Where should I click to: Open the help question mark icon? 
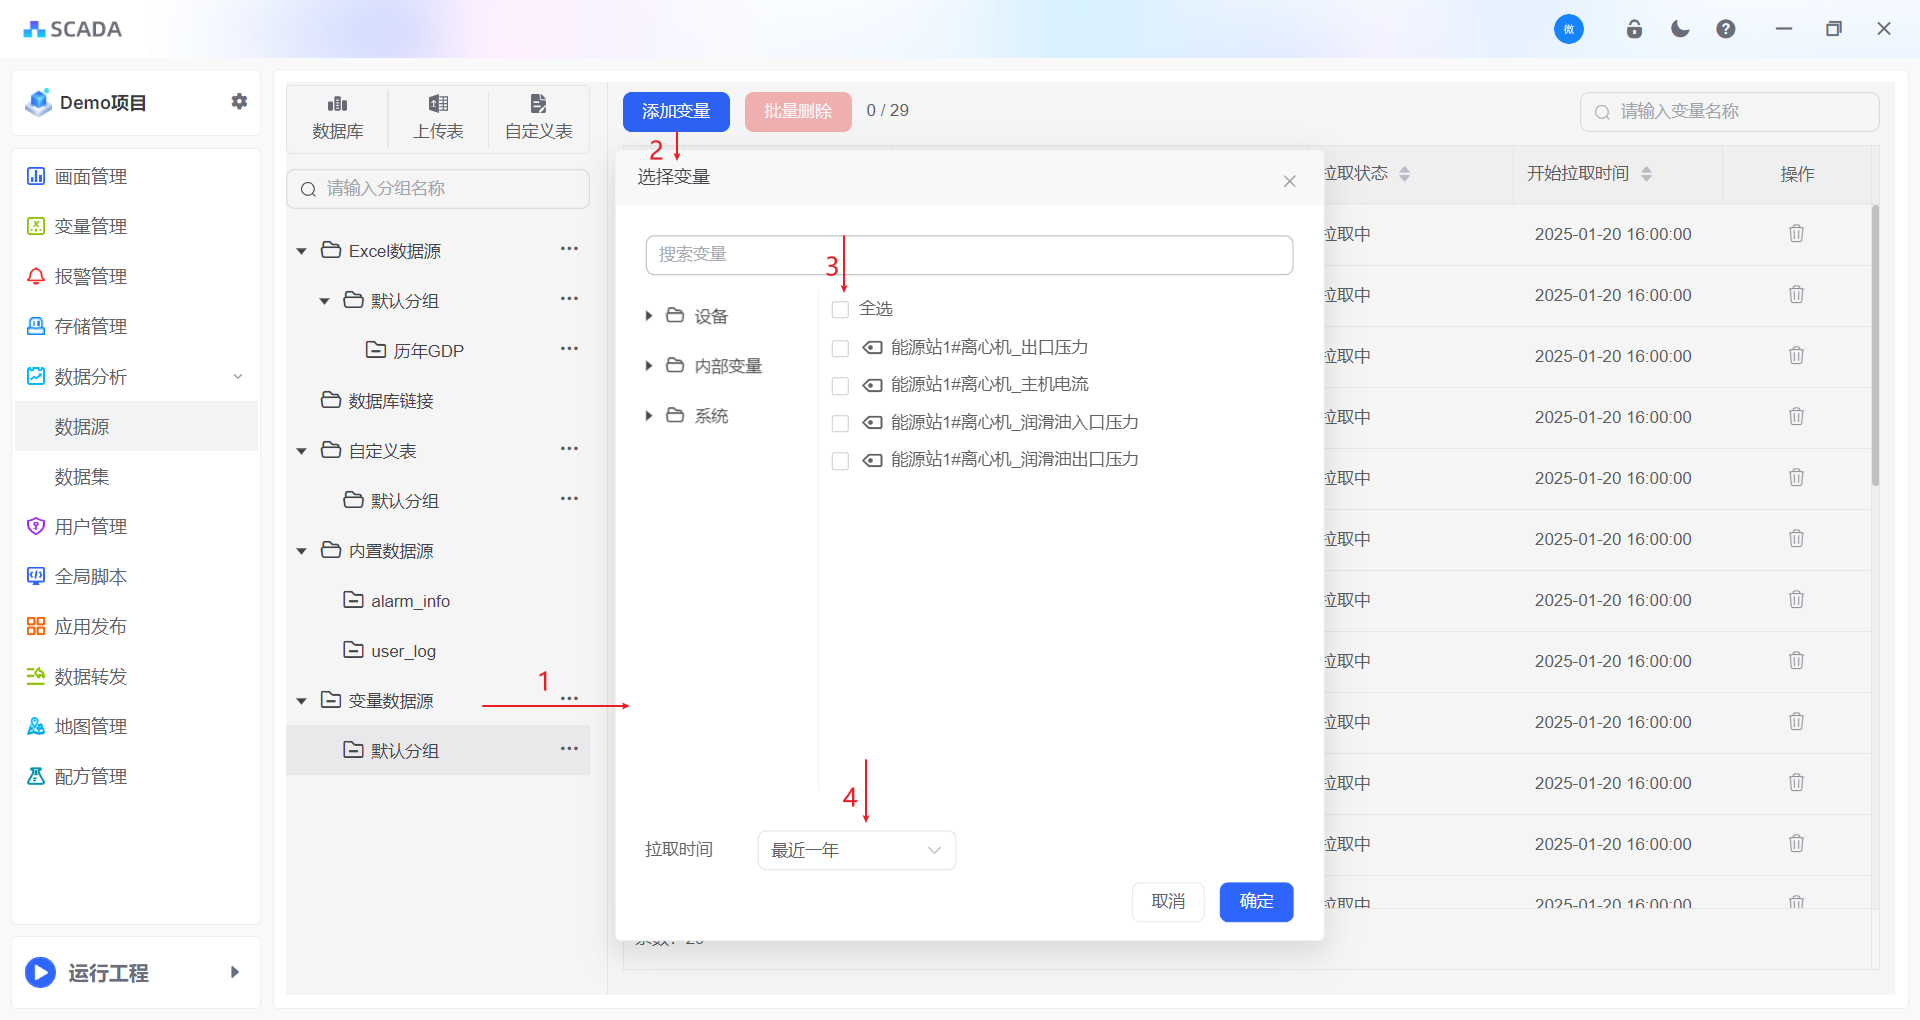coord(1726,29)
